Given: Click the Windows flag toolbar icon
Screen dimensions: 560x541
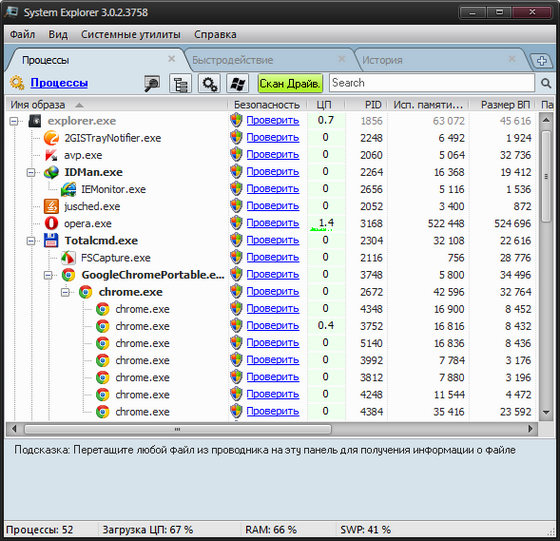Looking at the screenshot, I should [x=238, y=84].
